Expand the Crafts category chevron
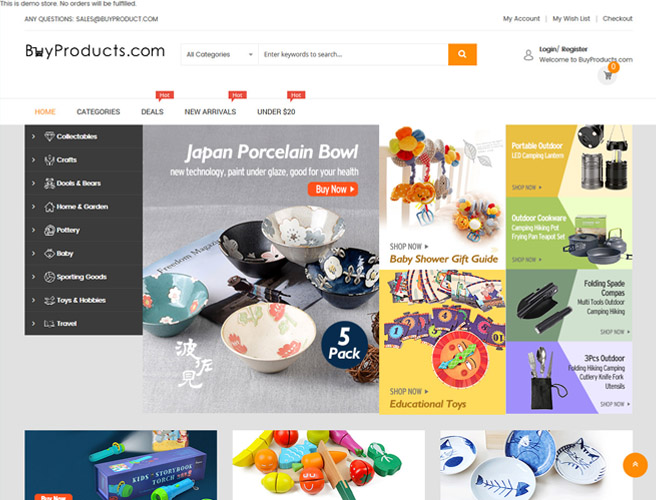 coord(33,160)
